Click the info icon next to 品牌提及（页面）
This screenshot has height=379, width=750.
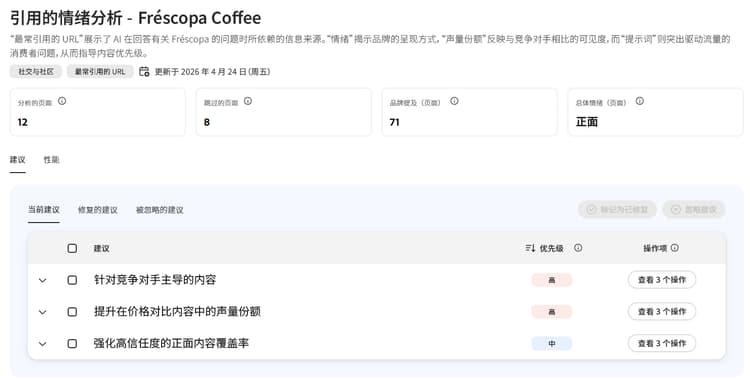[454, 101]
